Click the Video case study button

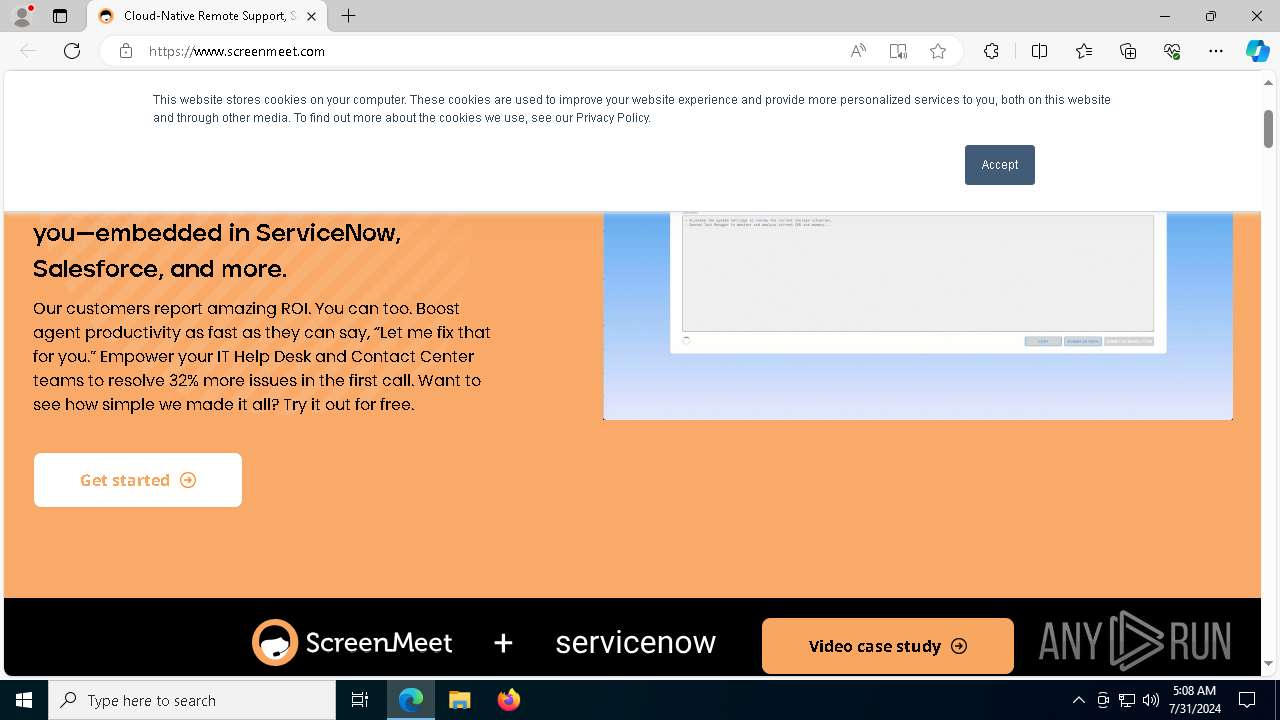click(x=888, y=646)
